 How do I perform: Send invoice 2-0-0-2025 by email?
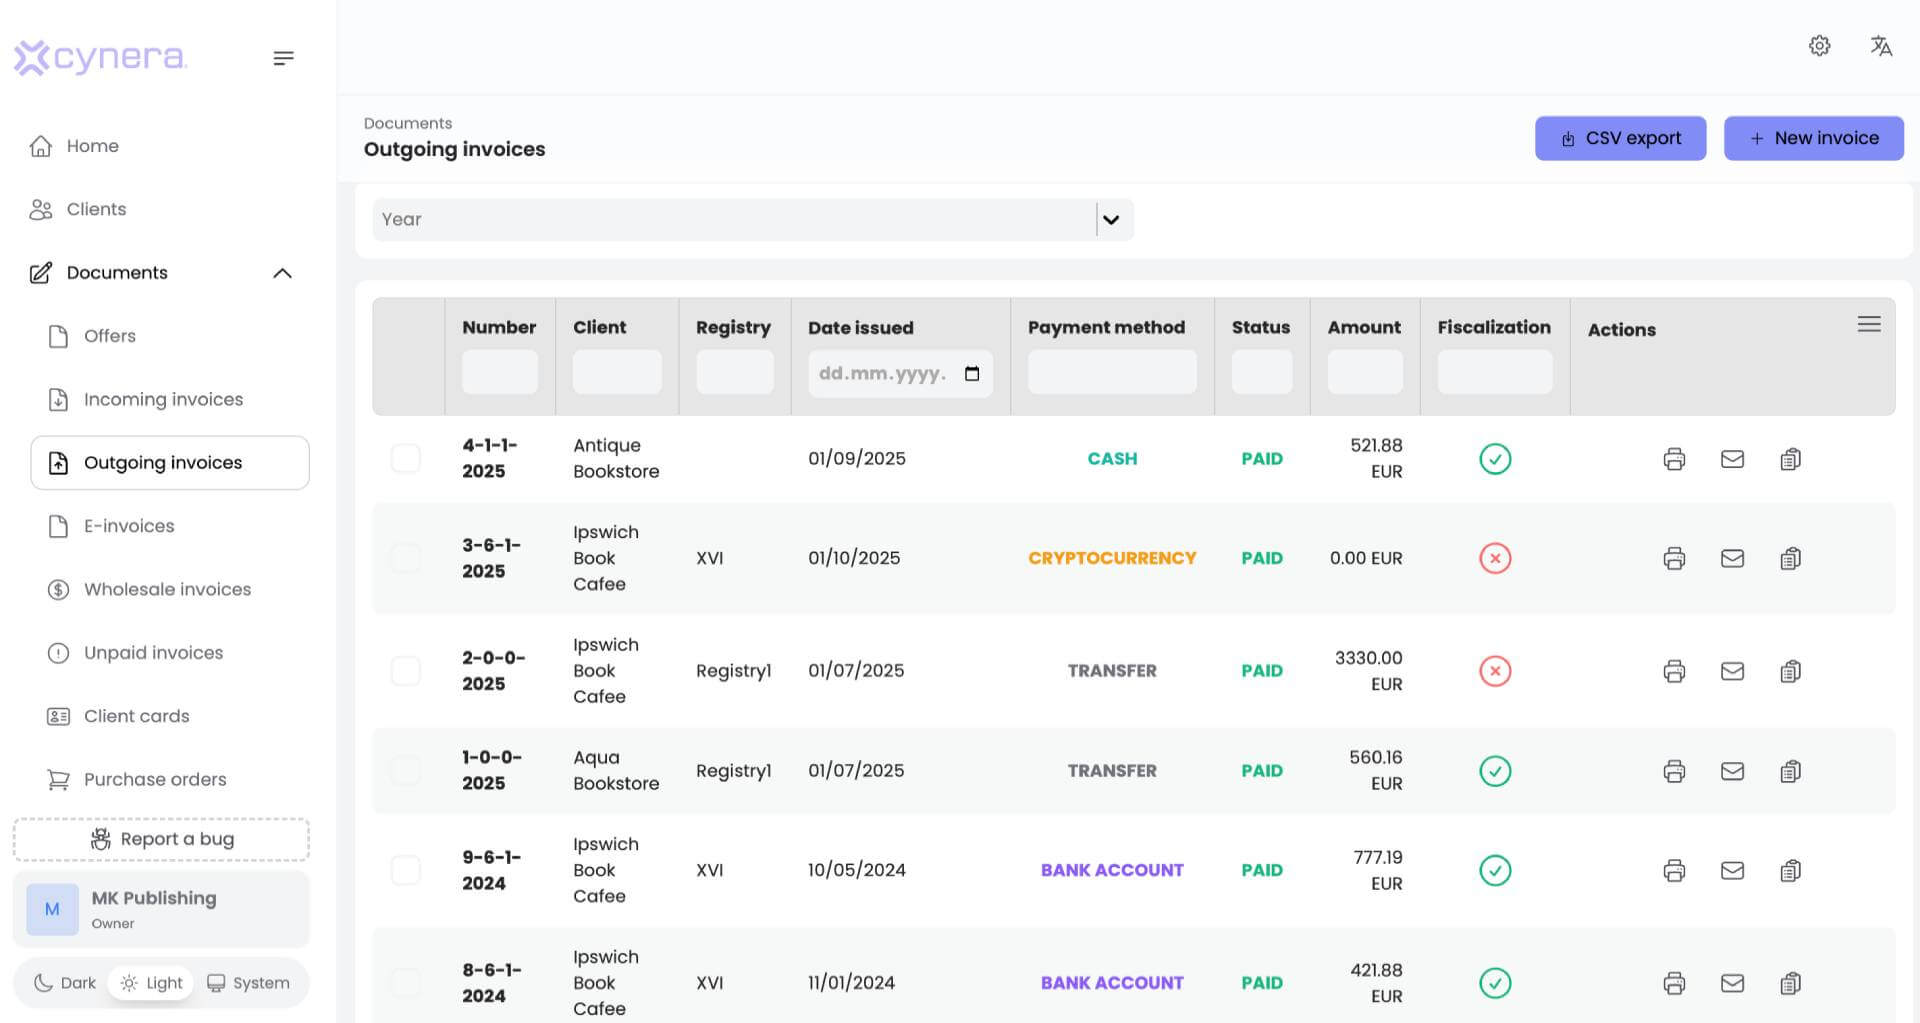click(x=1732, y=671)
